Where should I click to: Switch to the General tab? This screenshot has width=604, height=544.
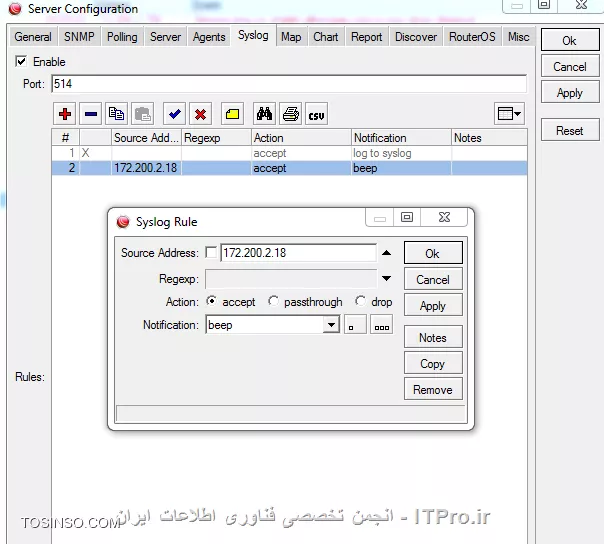pyautogui.click(x=33, y=37)
